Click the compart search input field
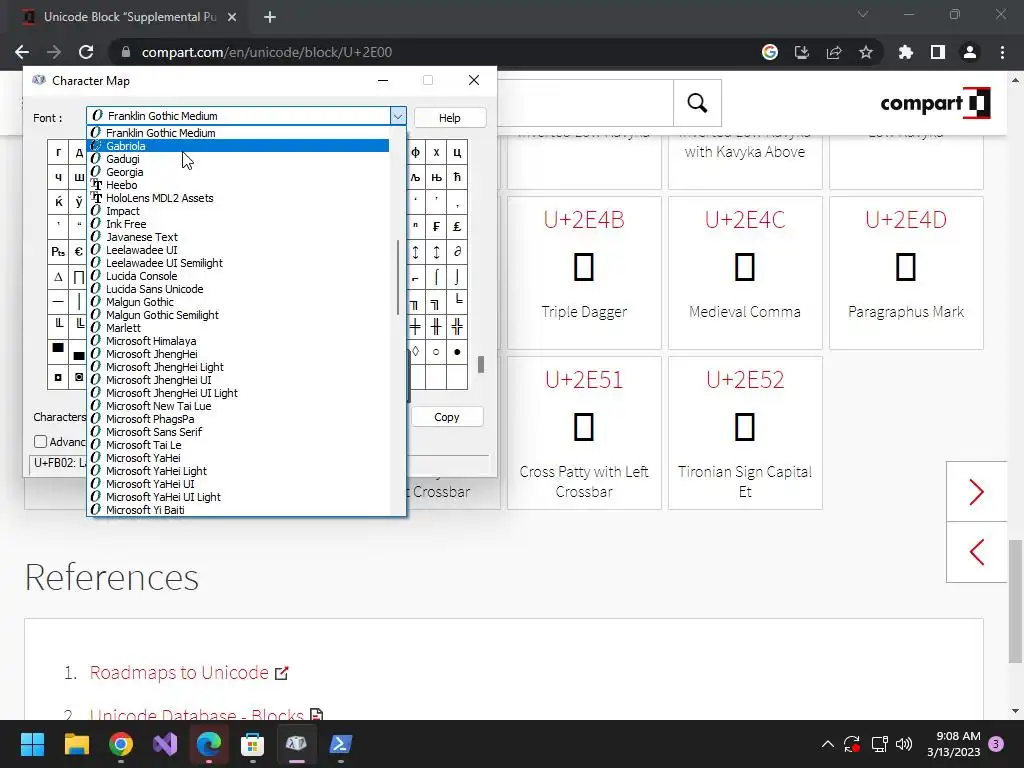Screen dimensions: 1024x768 point(584,103)
